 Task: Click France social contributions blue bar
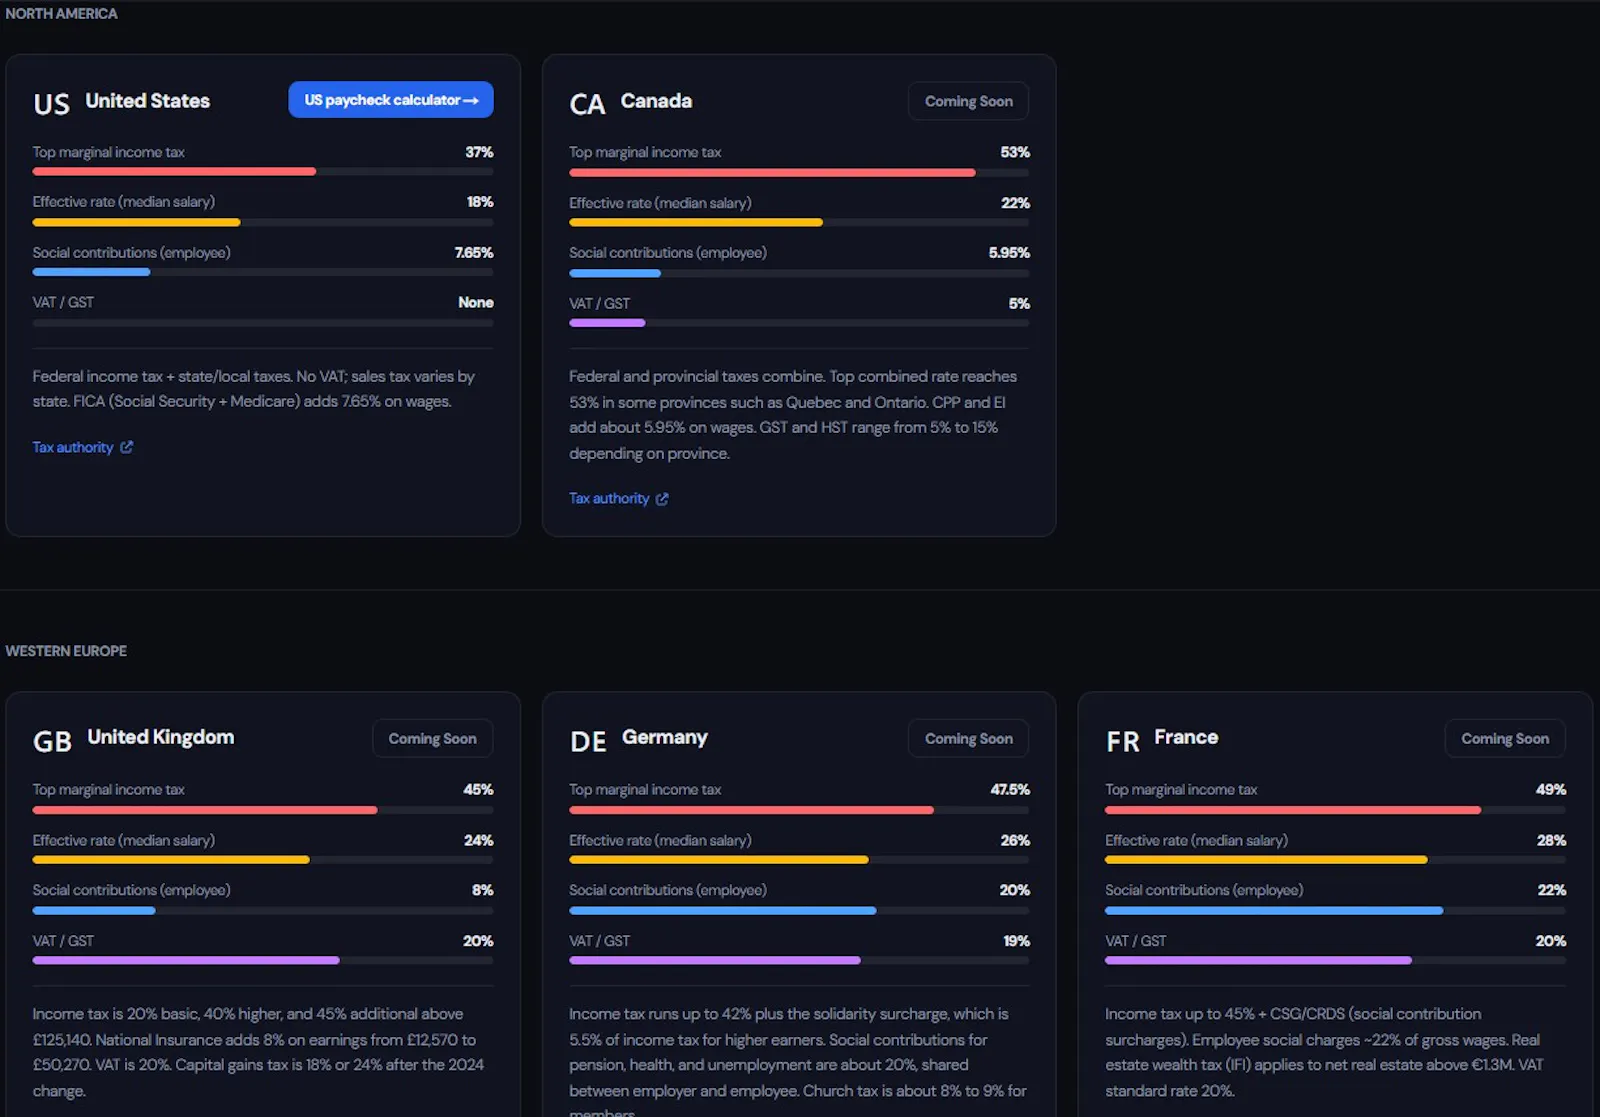[x=1274, y=910]
